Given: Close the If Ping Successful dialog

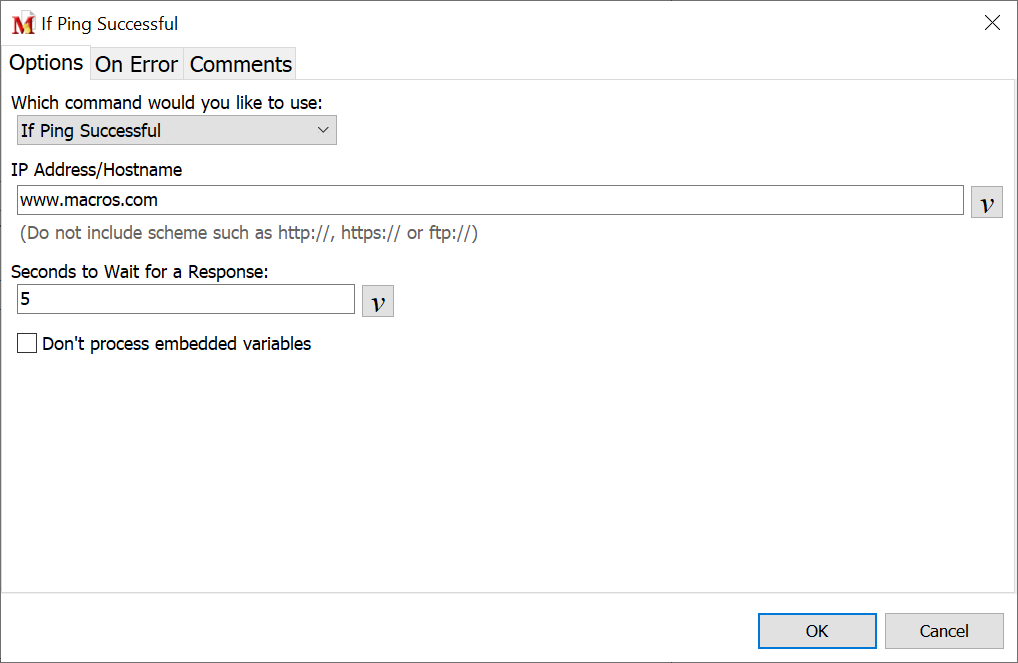Looking at the screenshot, I should coord(992,23).
